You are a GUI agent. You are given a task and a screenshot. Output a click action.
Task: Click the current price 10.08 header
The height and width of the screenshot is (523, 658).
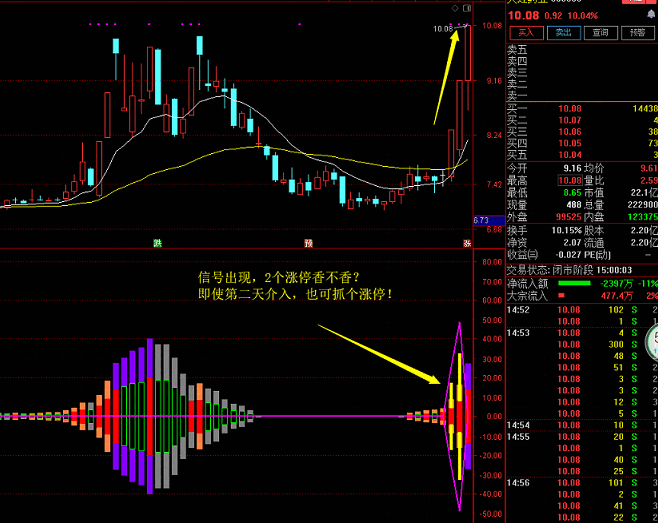pyautogui.click(x=523, y=16)
